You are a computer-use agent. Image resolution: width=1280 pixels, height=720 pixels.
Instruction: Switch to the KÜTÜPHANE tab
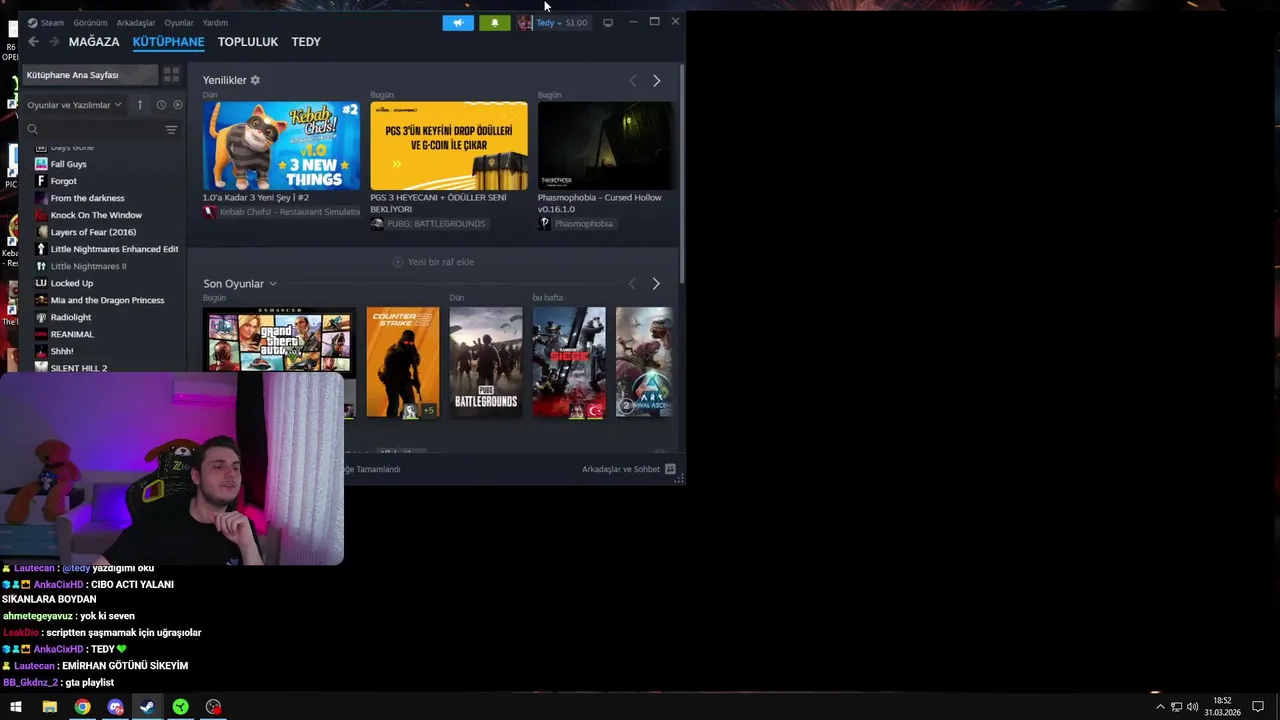[168, 42]
